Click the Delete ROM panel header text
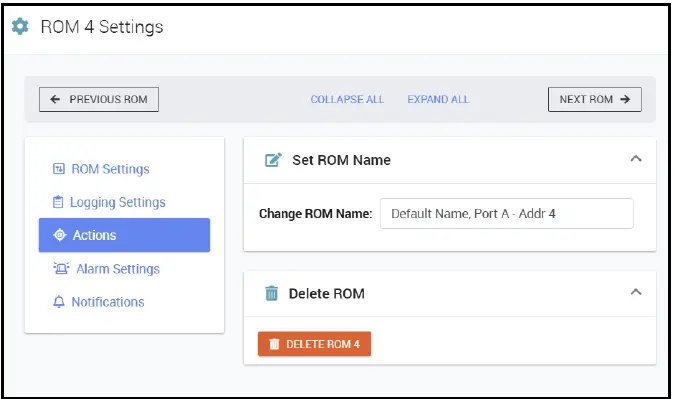Image resolution: width=674 pixels, height=399 pixels. [327, 294]
